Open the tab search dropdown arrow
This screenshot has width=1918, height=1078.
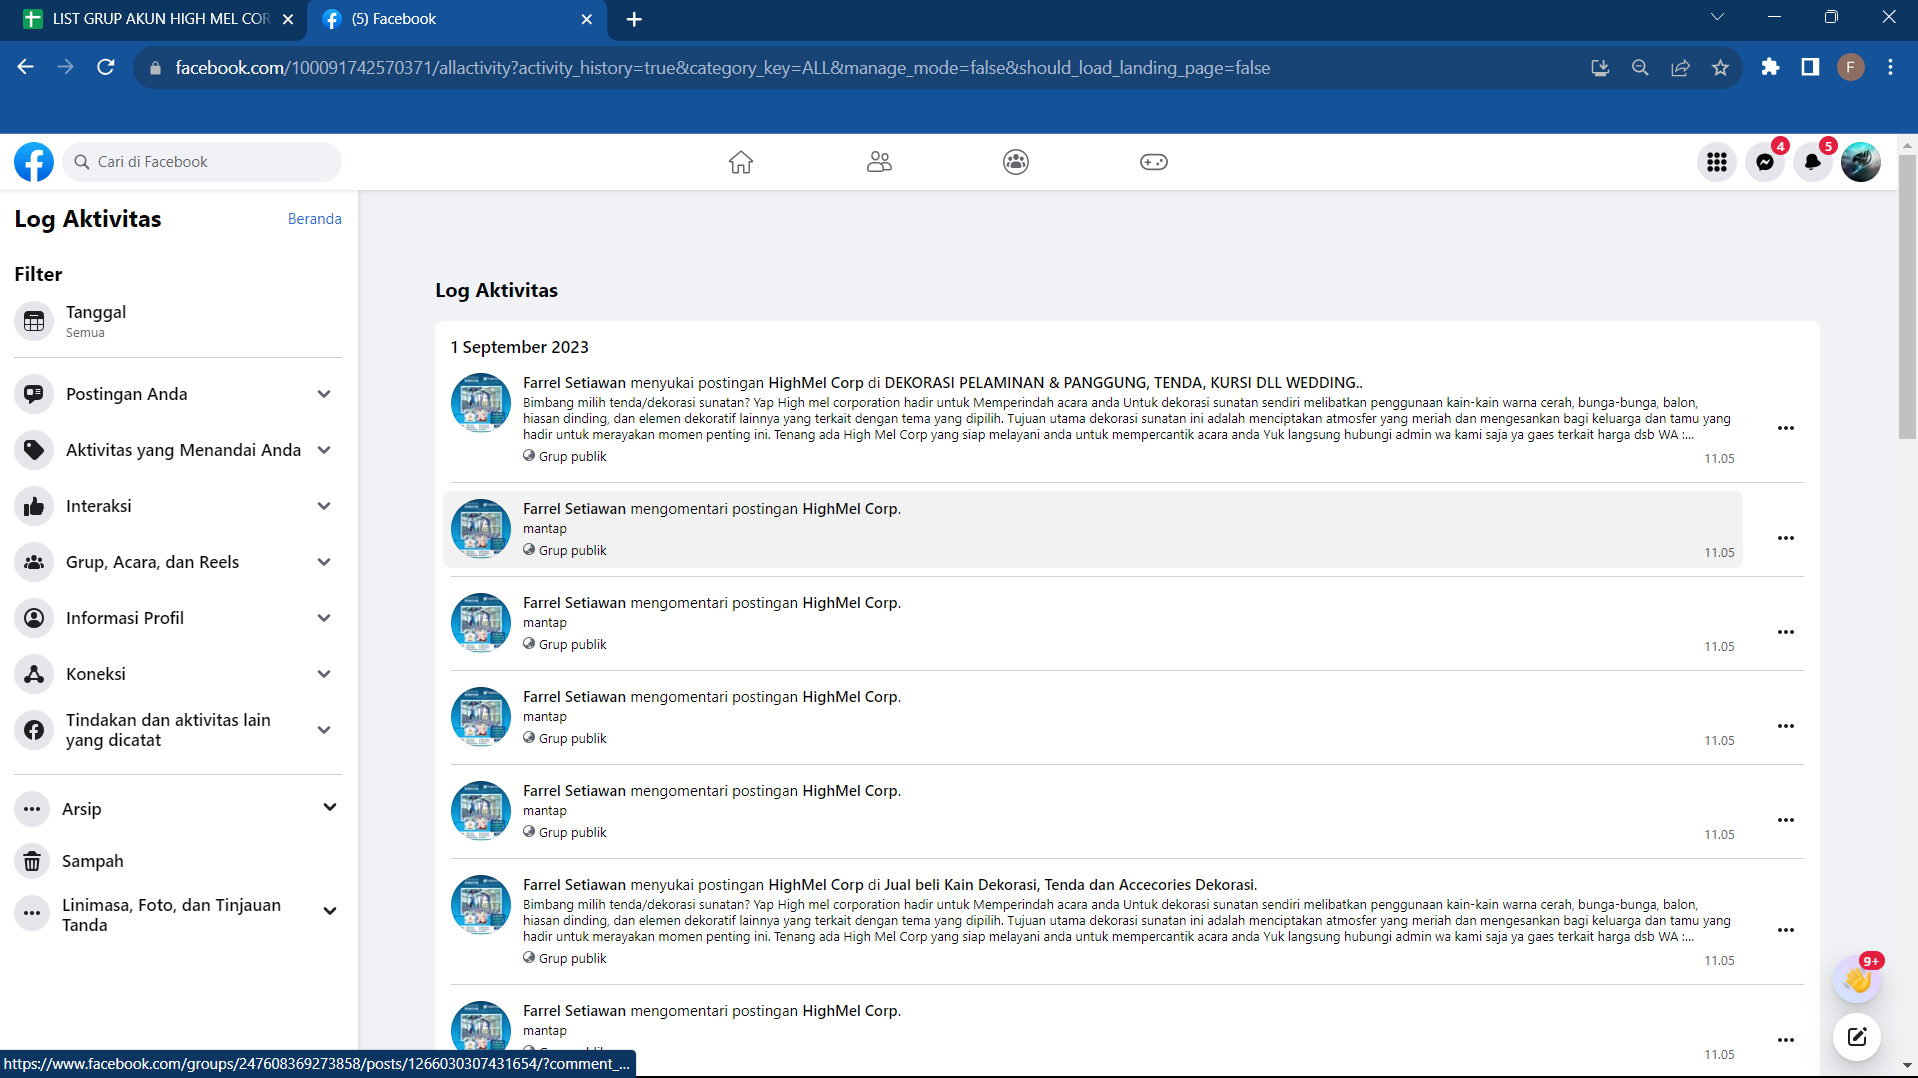[x=1717, y=17]
